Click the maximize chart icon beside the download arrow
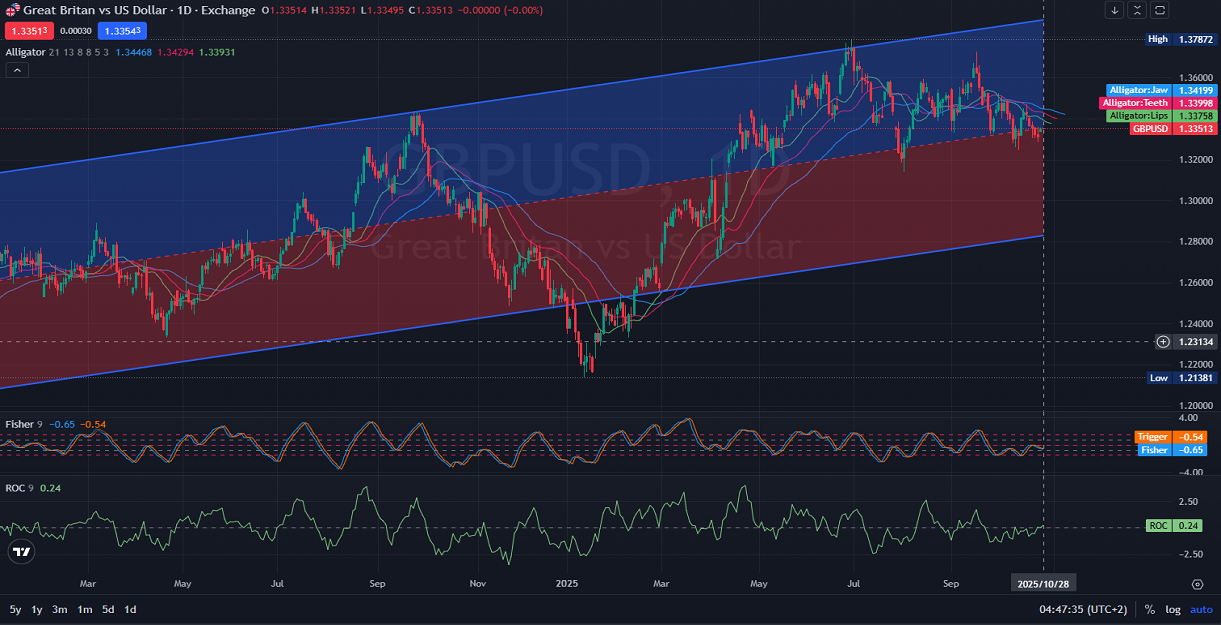Screen dimensions: 1221x625 pos(1136,10)
